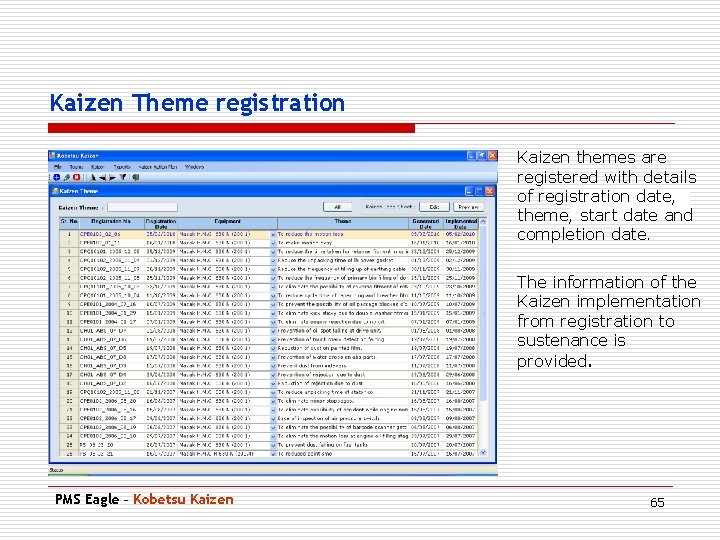This screenshot has height=540, width=720.
Task: Open equipment dropdown for 'To reduced paint sine' row
Action: (273, 454)
